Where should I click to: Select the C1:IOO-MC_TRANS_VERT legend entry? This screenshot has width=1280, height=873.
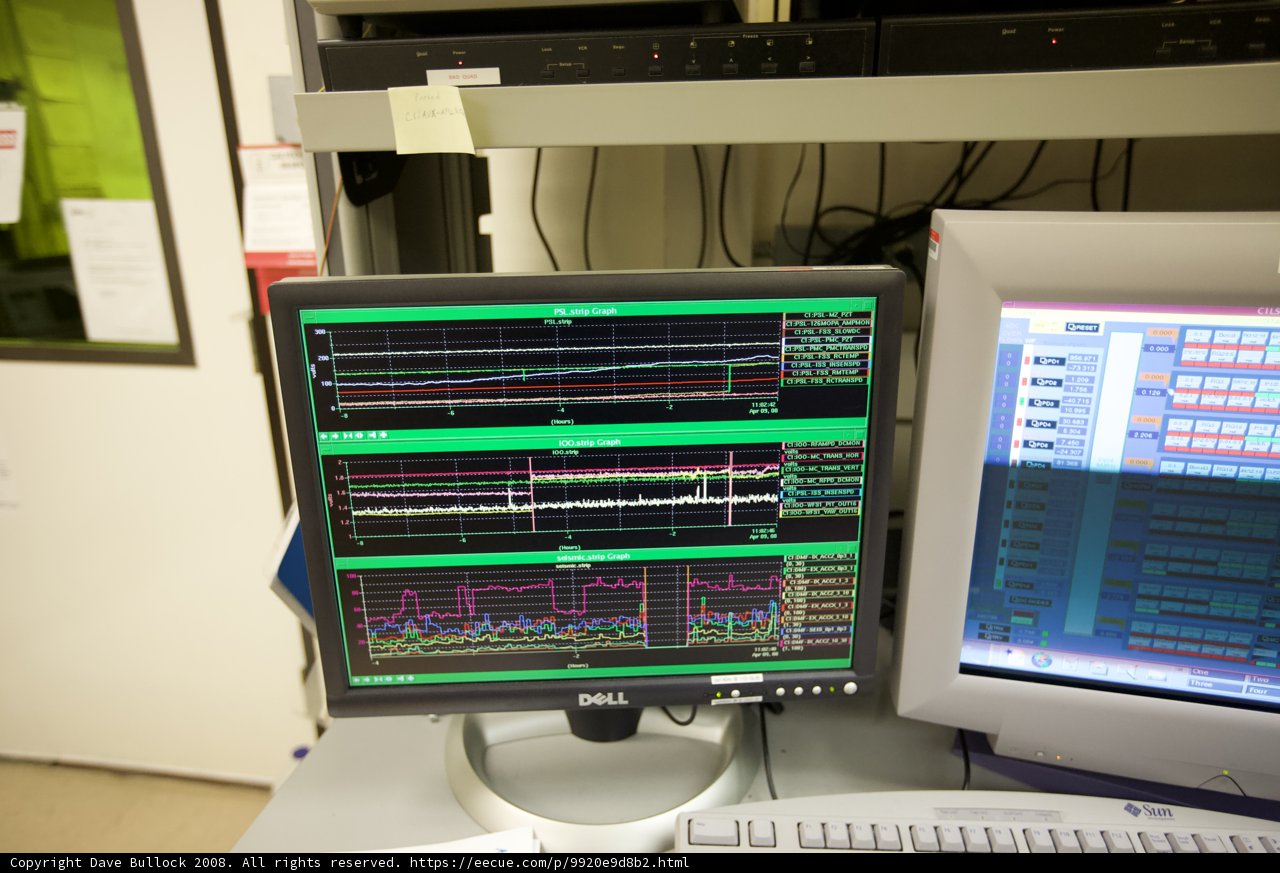[822, 468]
